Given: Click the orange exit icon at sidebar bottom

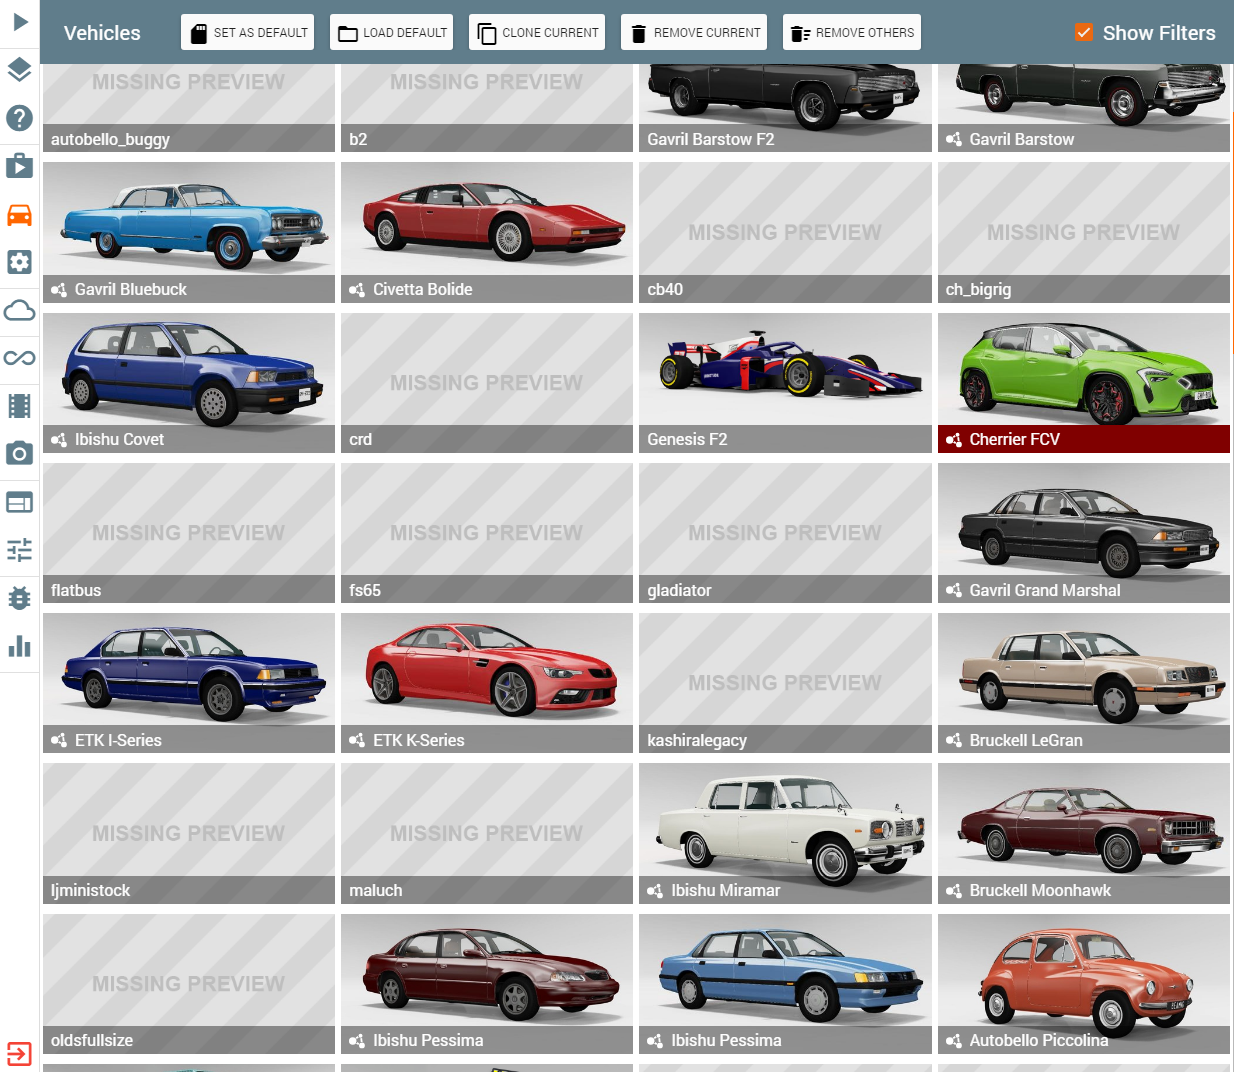Looking at the screenshot, I should coord(20,1054).
